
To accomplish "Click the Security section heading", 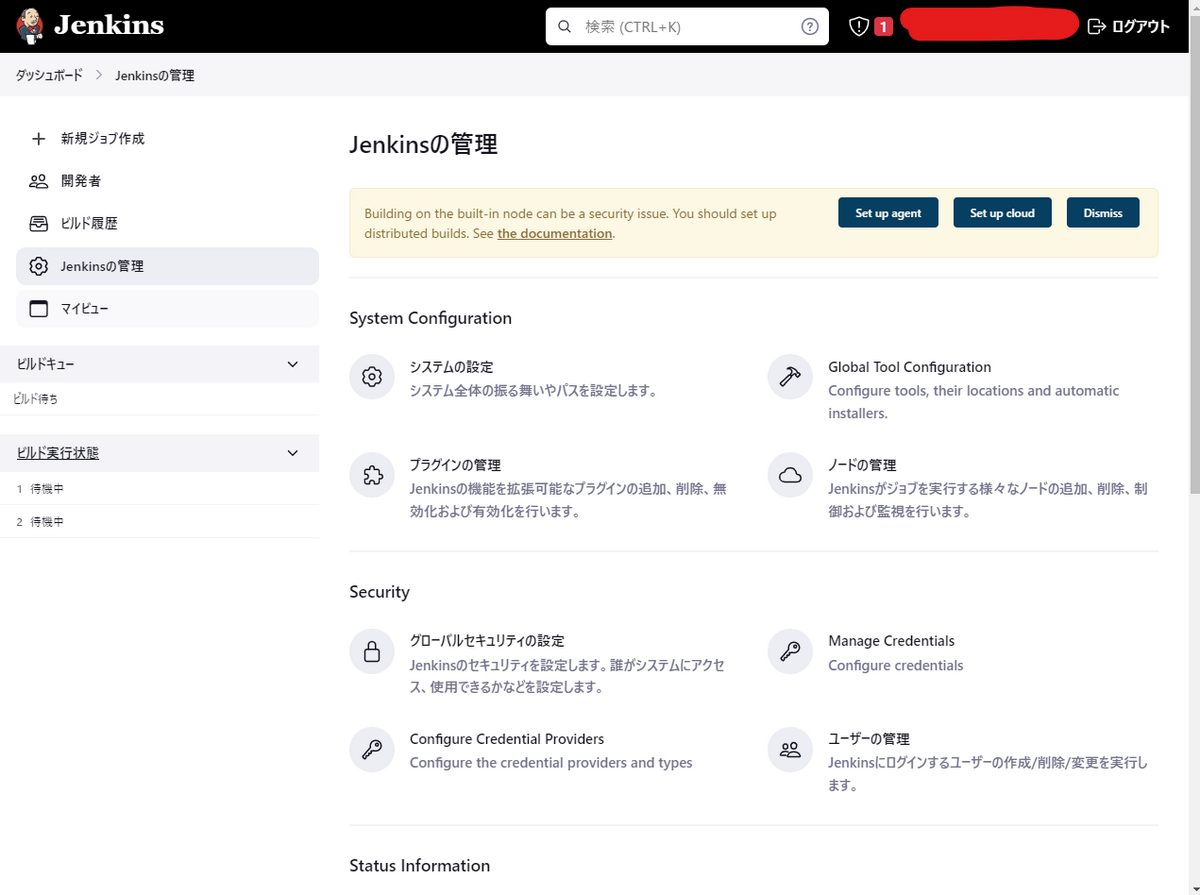I will point(379,592).
